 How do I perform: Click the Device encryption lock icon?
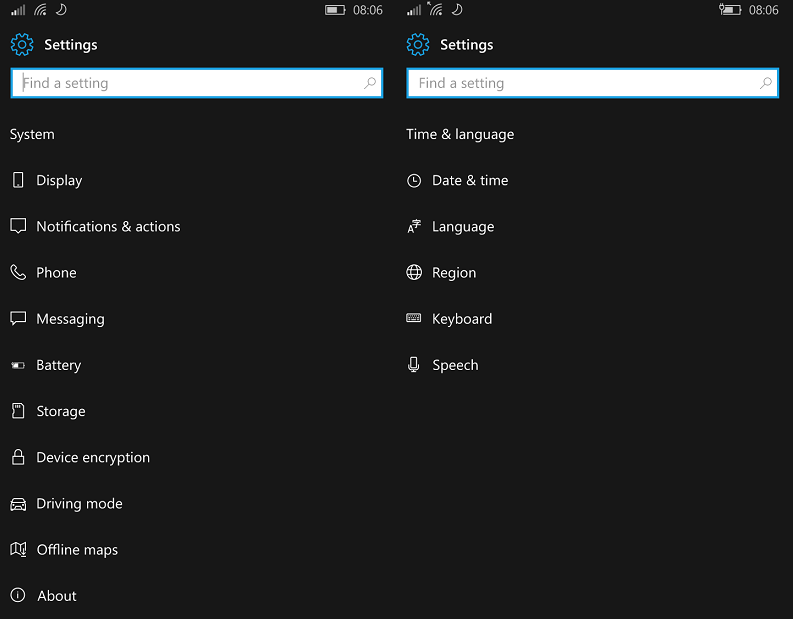18,457
